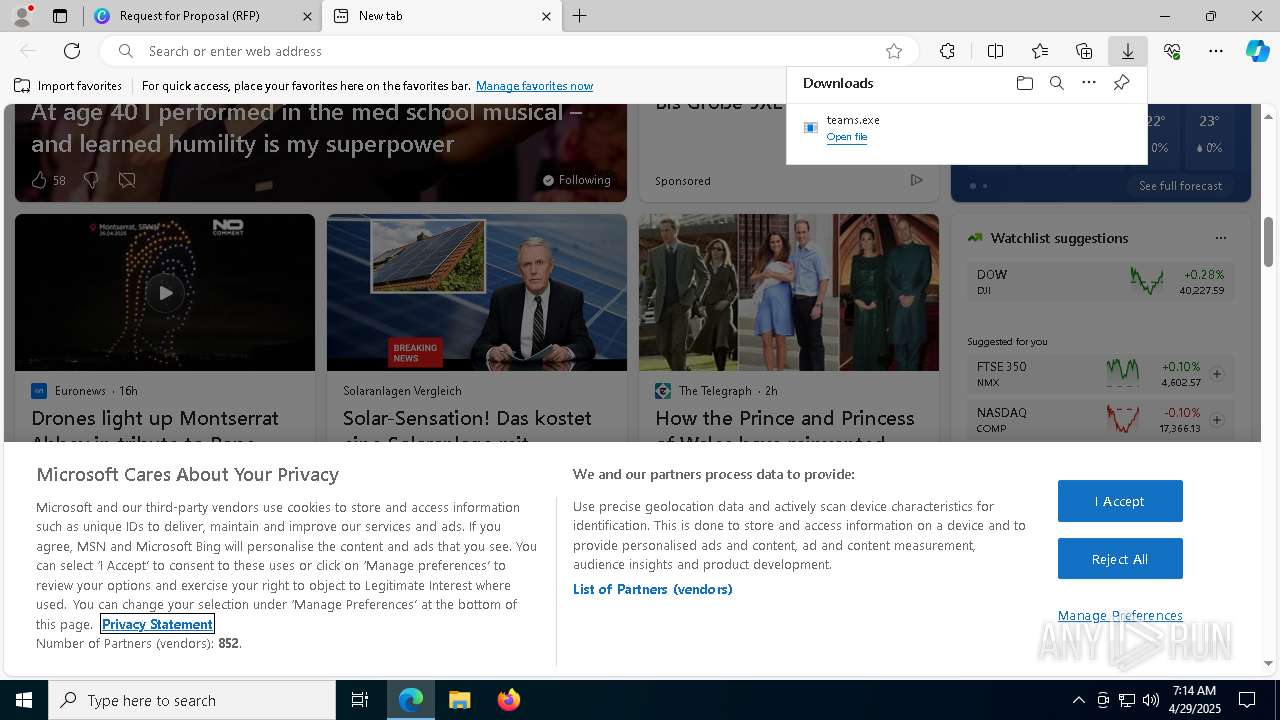Refresh the current page
The width and height of the screenshot is (1280, 720).
72,51
